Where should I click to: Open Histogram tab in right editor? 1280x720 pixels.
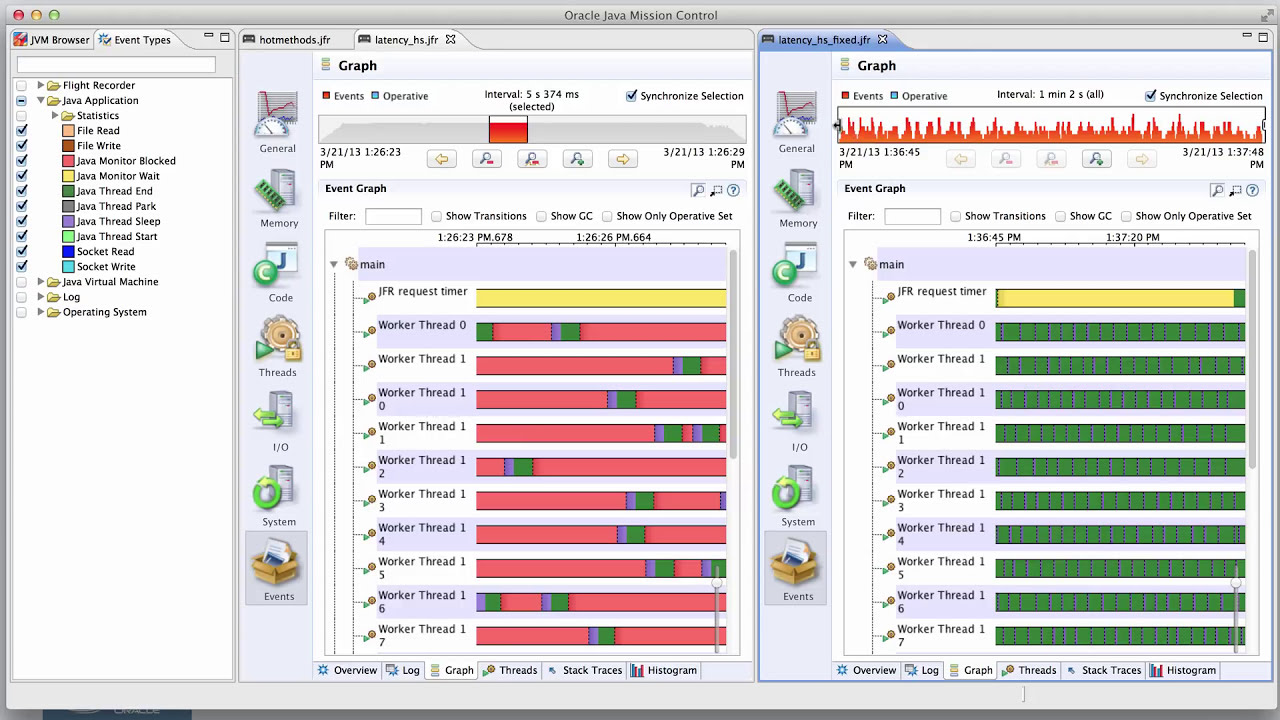1183,670
